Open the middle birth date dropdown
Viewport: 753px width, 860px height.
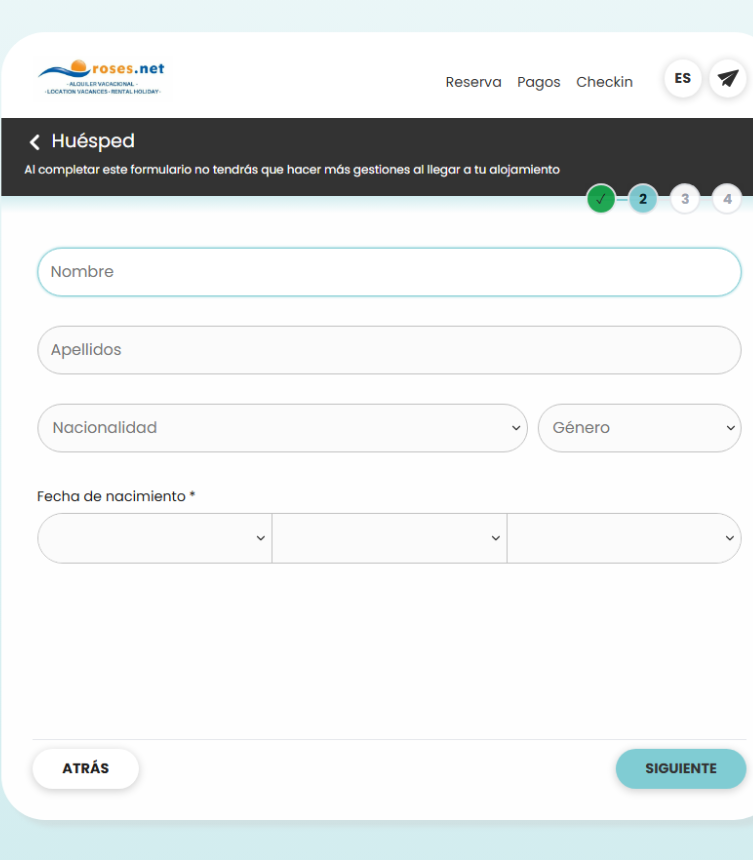pos(389,538)
